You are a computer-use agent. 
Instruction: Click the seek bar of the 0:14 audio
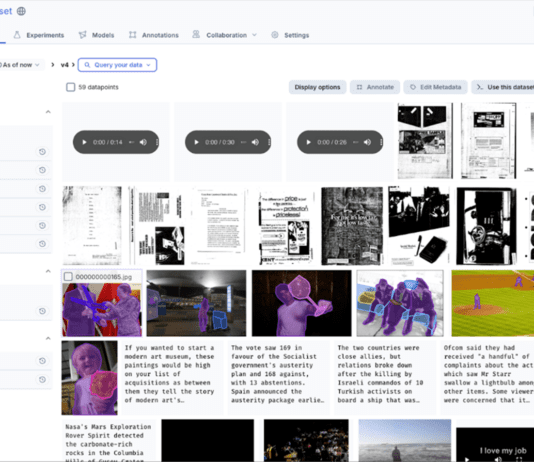coord(131,142)
